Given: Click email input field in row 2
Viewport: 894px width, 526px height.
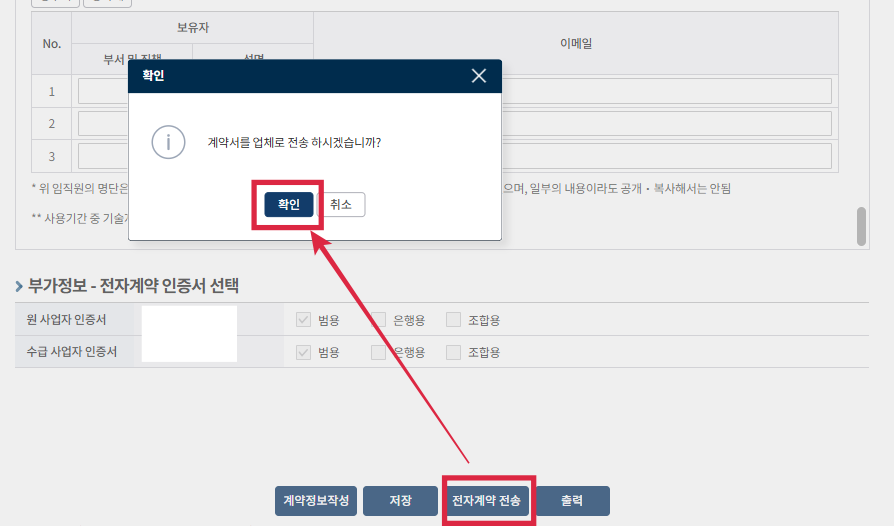Looking at the screenshot, I should coord(667,124).
